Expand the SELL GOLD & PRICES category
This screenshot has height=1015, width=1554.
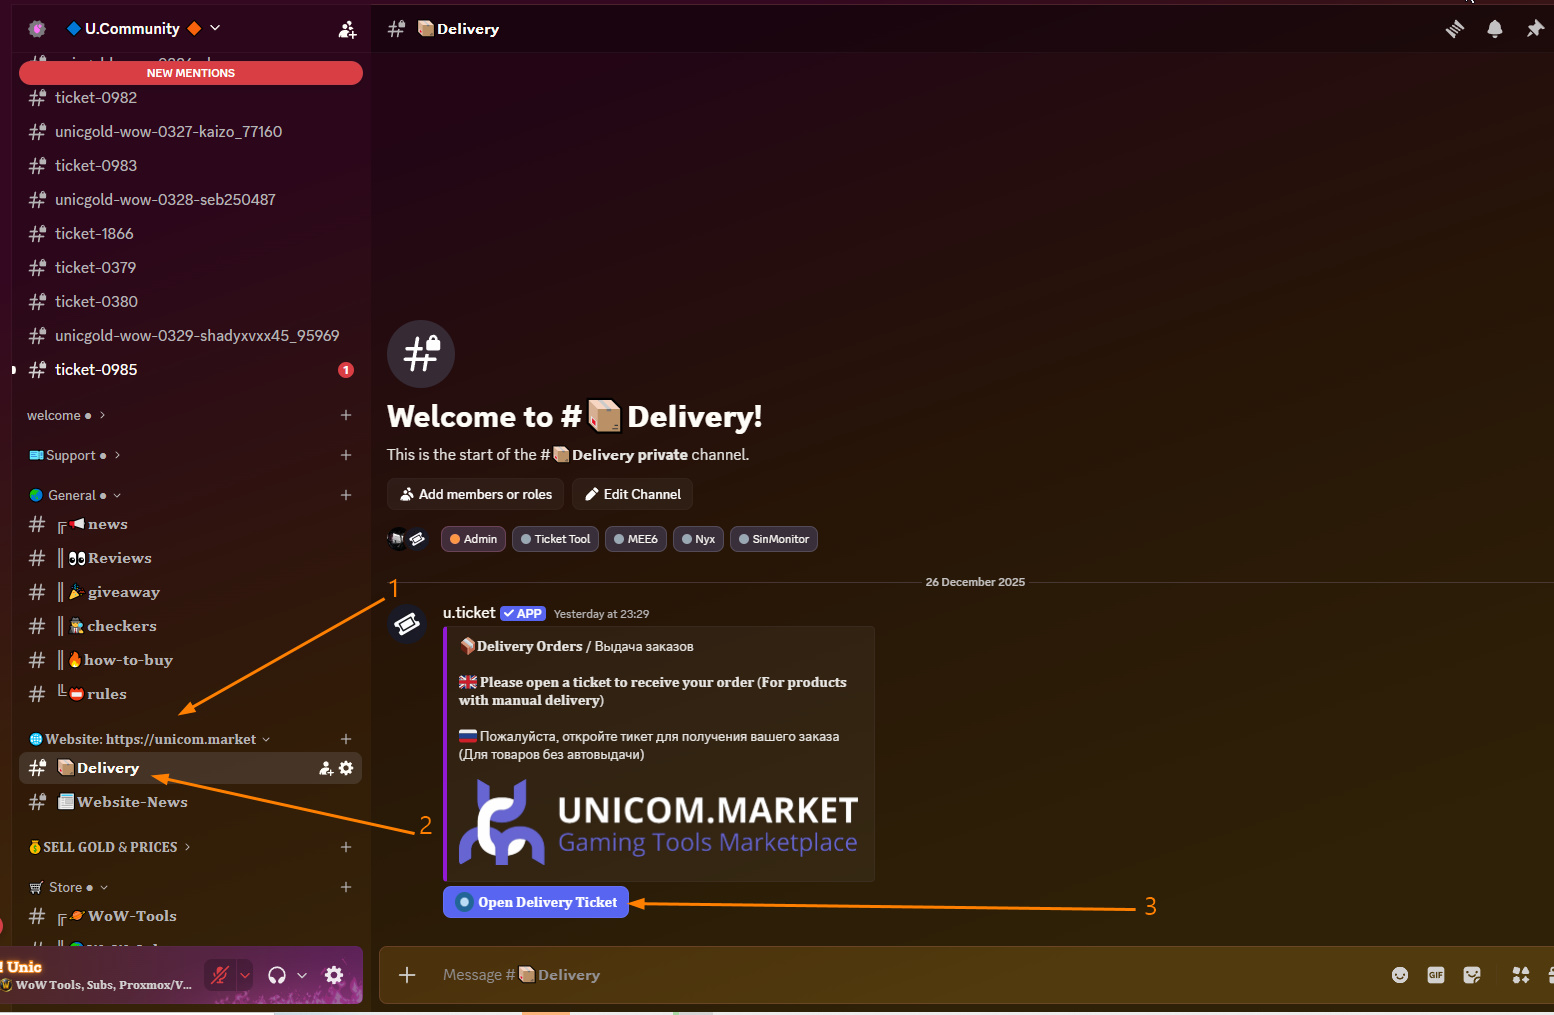tap(110, 847)
